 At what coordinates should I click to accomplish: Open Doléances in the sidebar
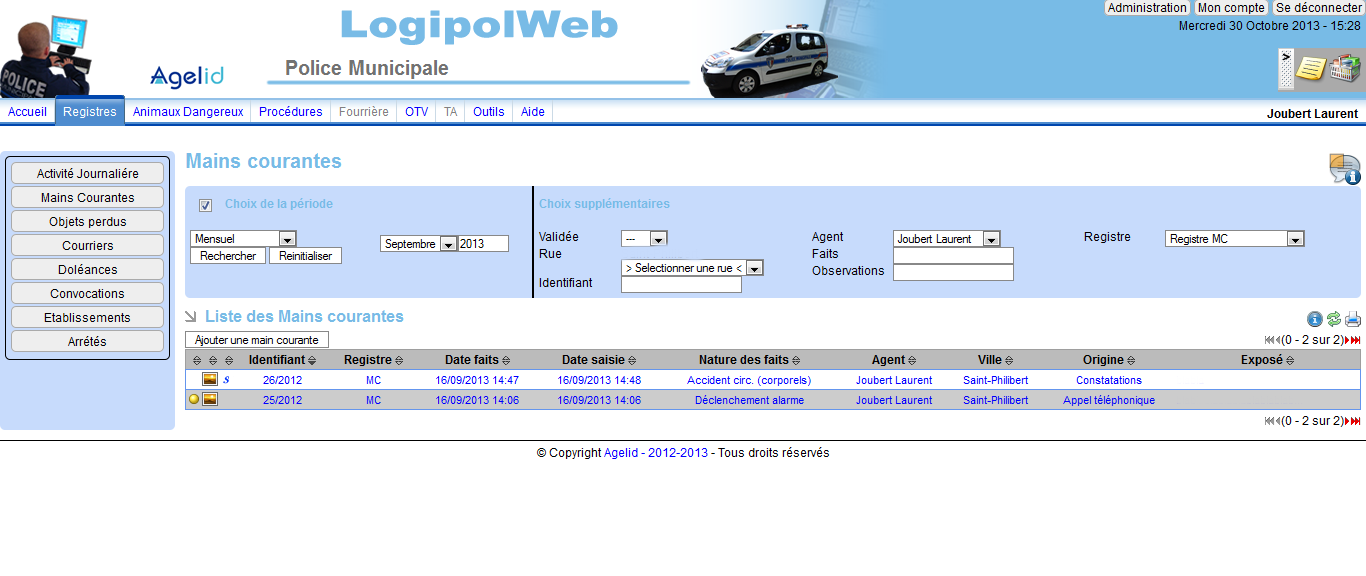(x=88, y=270)
